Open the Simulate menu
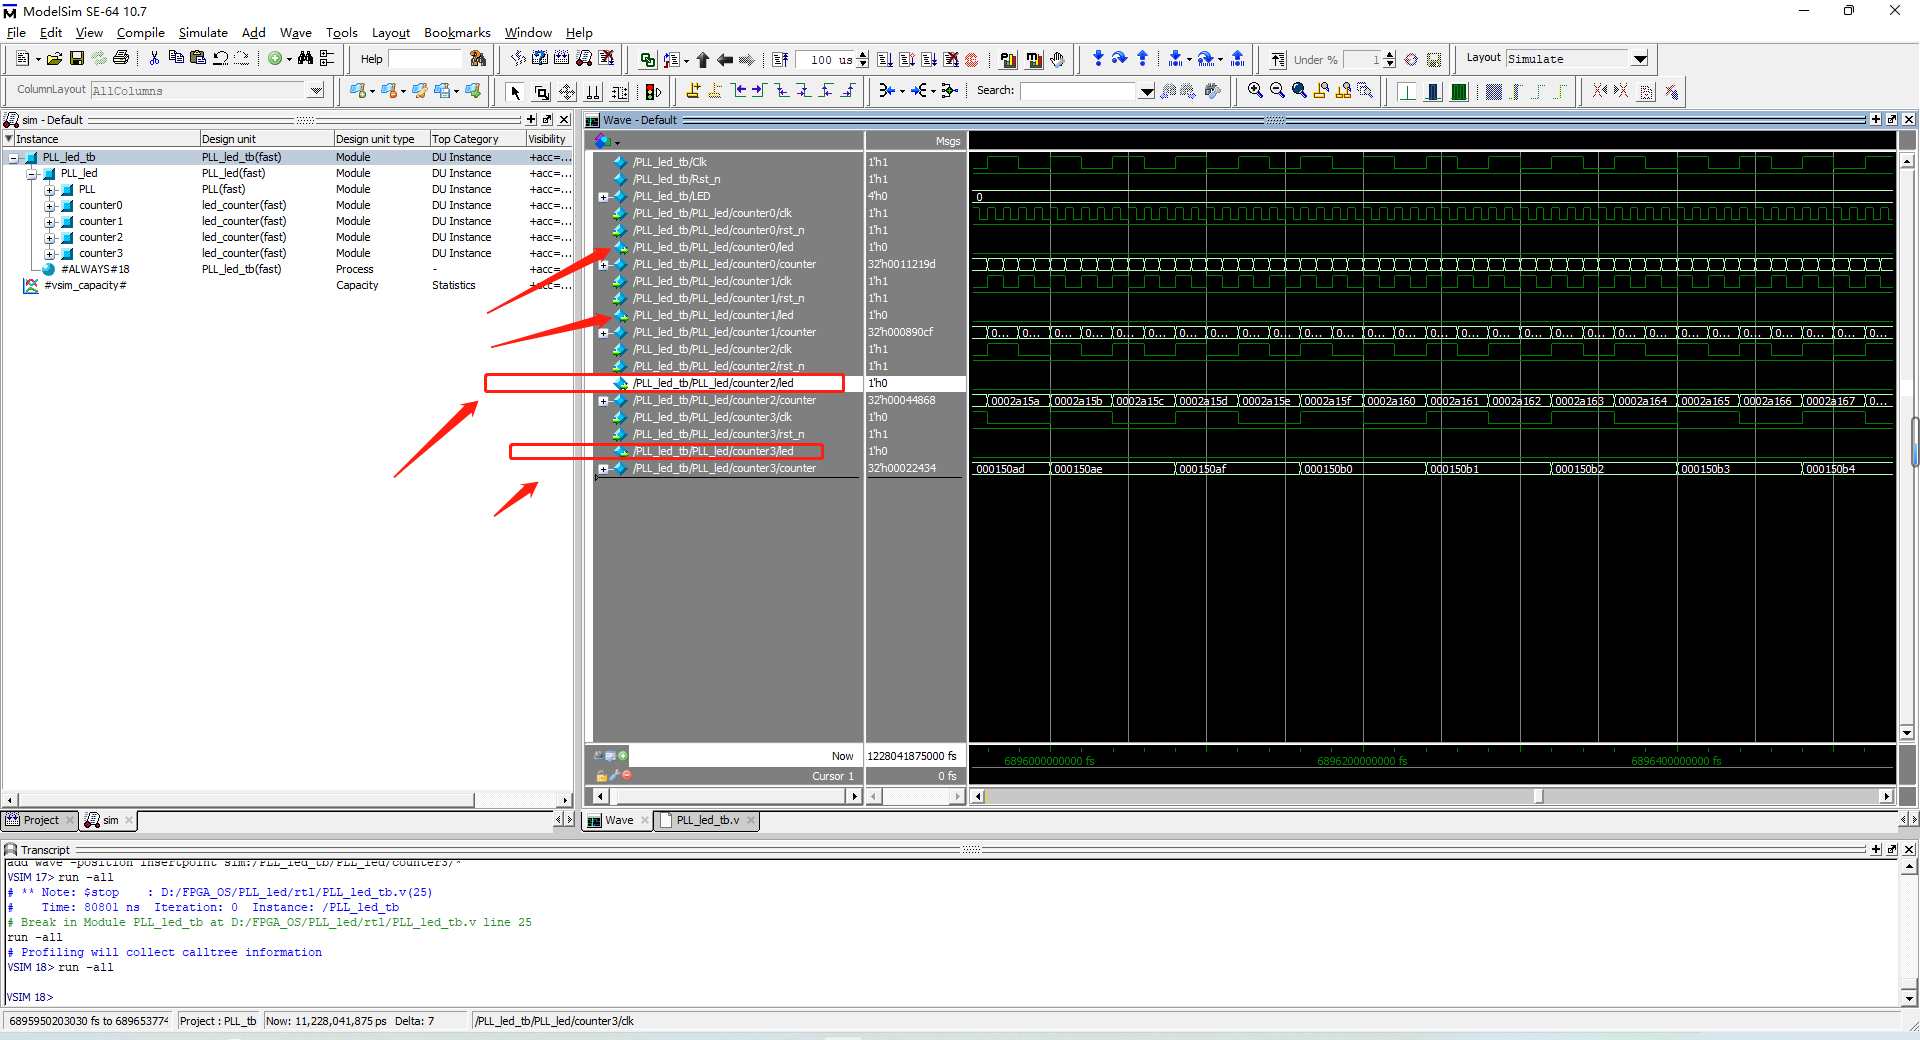 pyautogui.click(x=203, y=32)
